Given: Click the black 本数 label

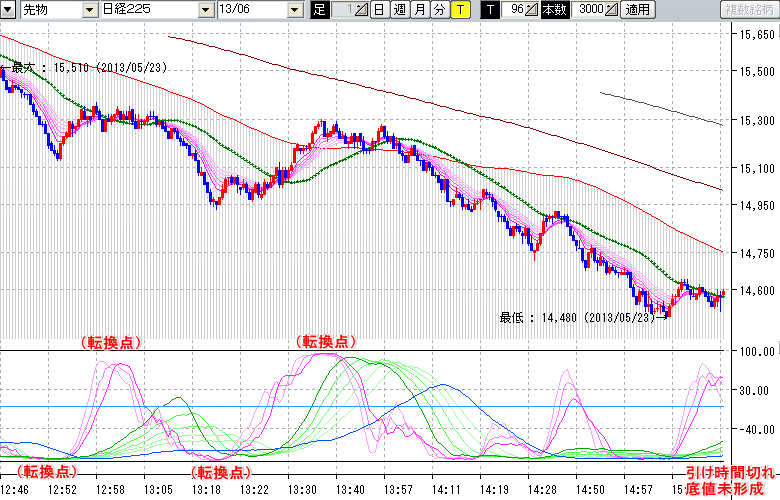Looking at the screenshot, I should click(x=556, y=10).
